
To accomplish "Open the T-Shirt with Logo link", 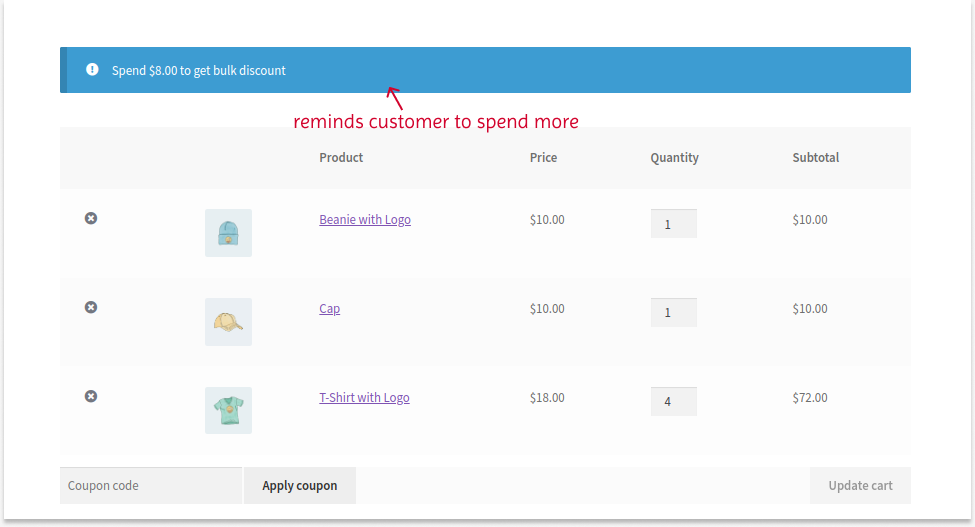I will (364, 398).
